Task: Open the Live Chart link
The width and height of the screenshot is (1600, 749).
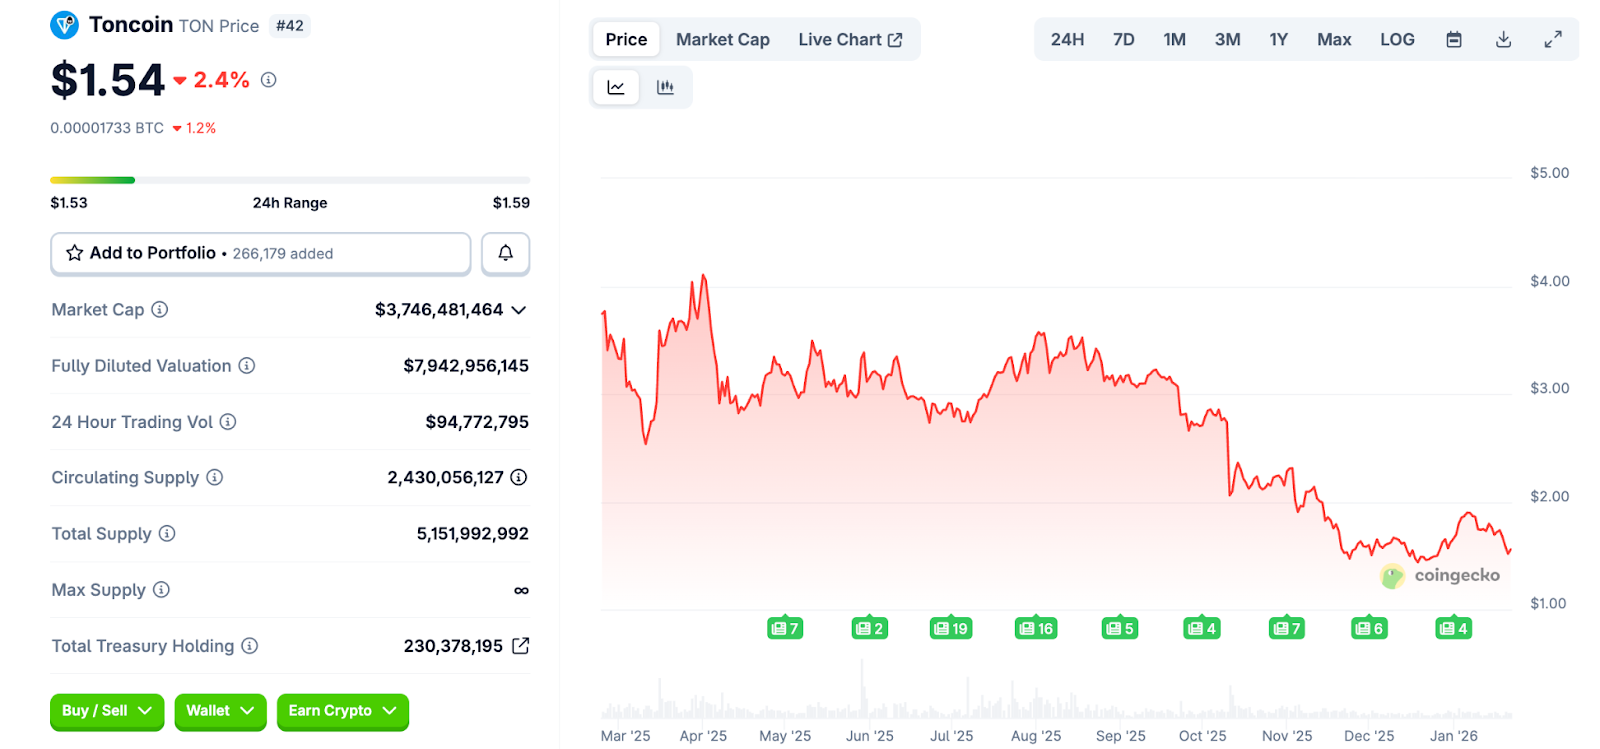Action: click(849, 40)
